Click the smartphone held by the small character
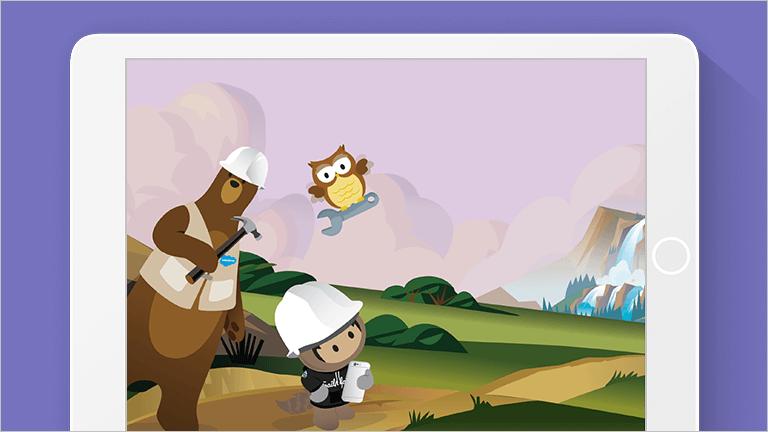 356,382
